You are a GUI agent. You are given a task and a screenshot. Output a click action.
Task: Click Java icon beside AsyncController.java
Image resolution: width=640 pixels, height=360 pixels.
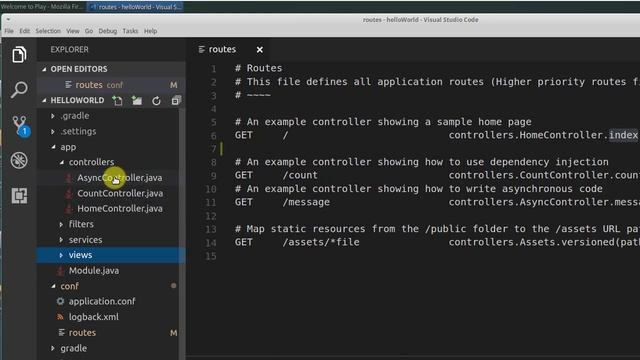69,178
